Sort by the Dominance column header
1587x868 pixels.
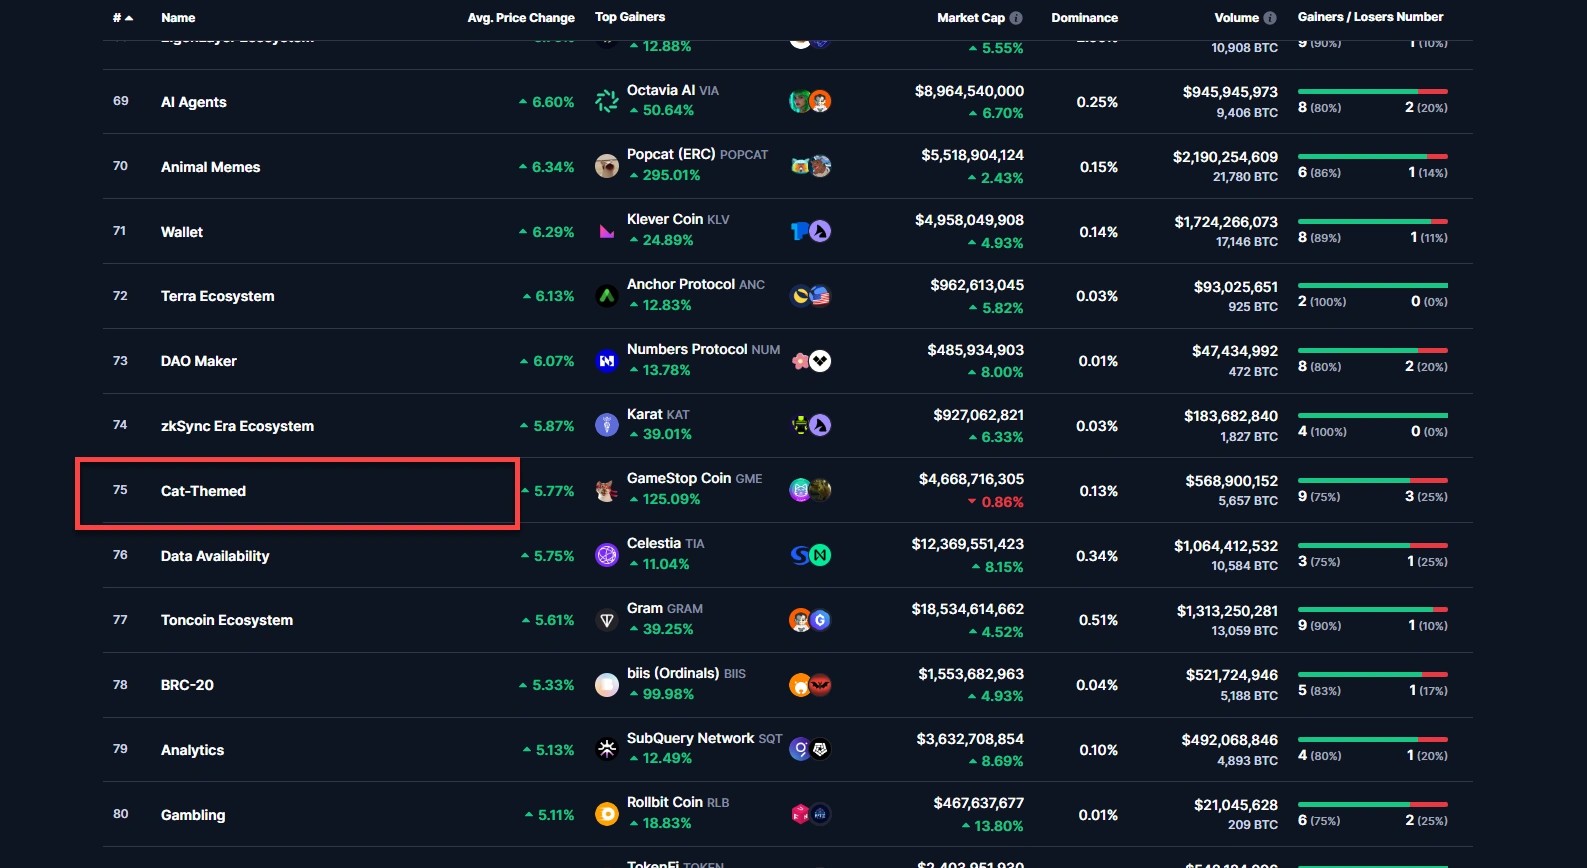pos(1084,18)
